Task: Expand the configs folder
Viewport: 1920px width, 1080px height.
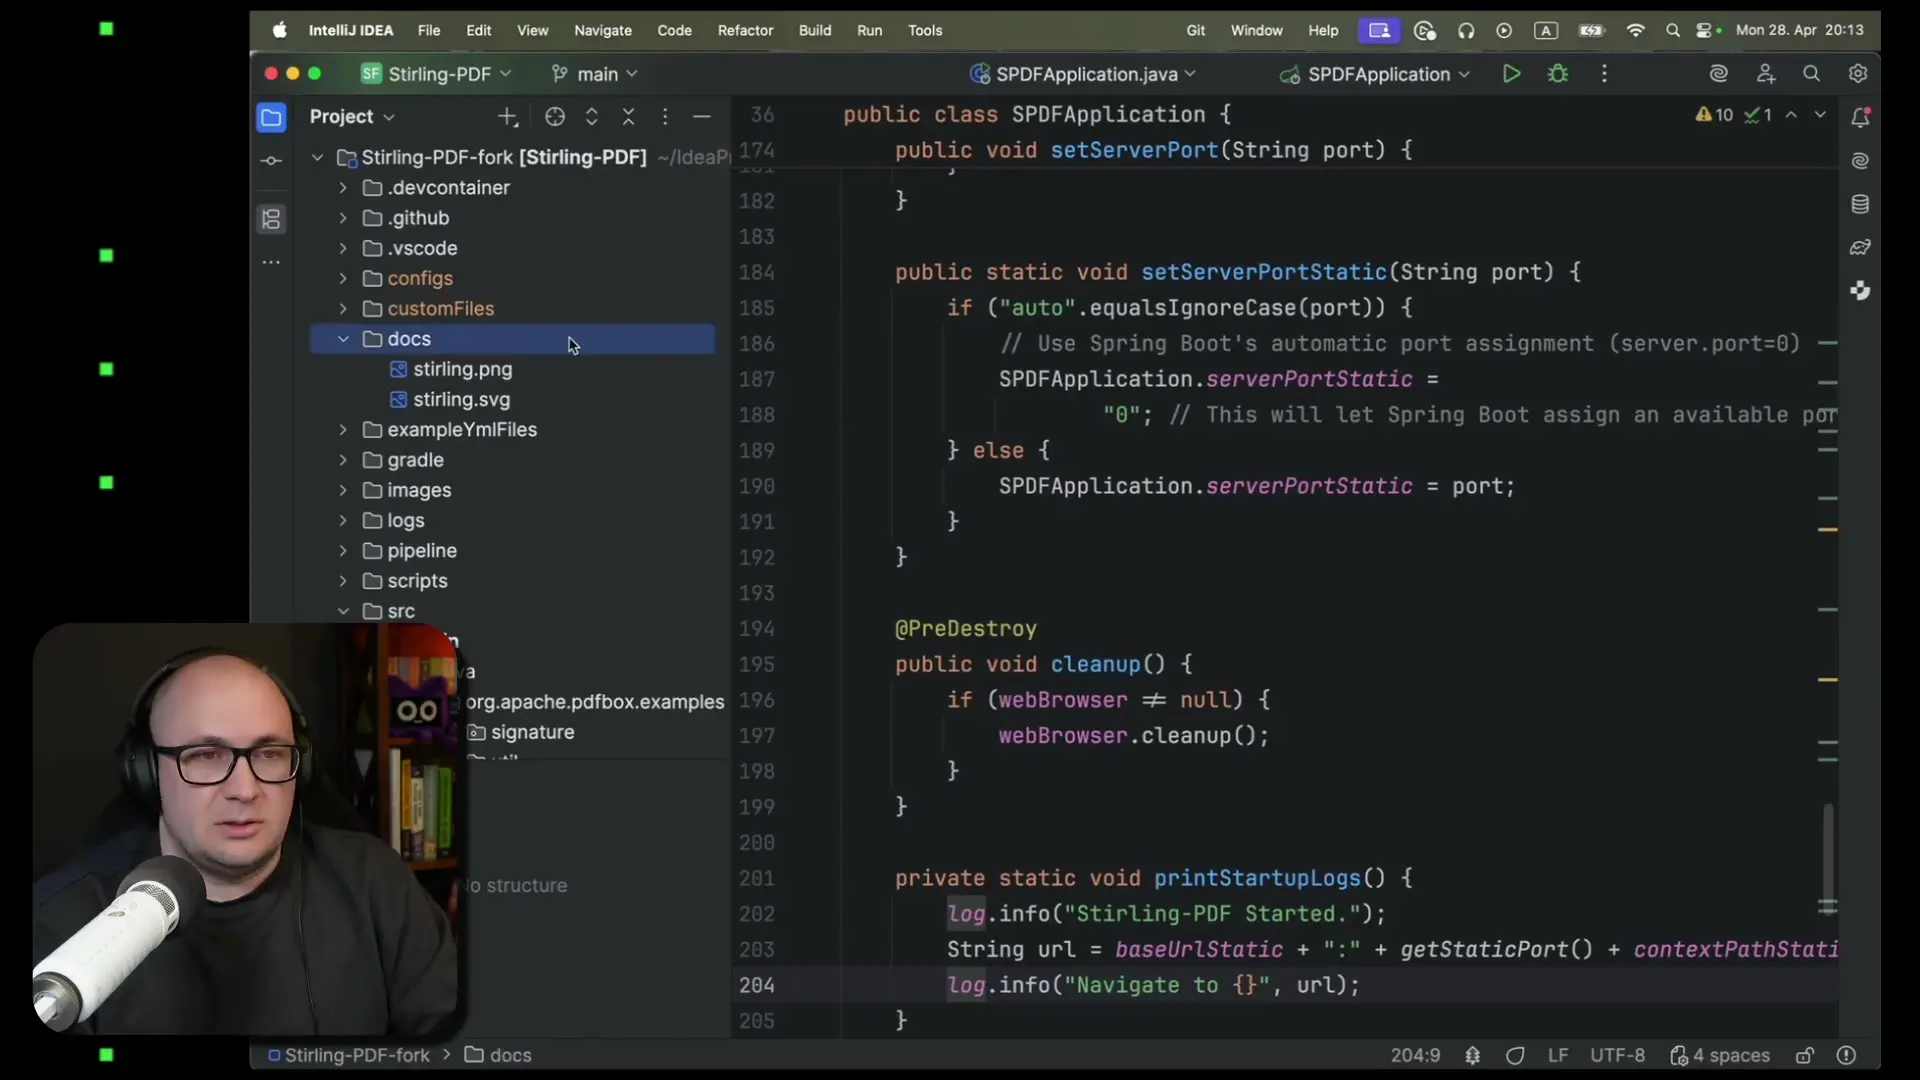Action: point(343,279)
